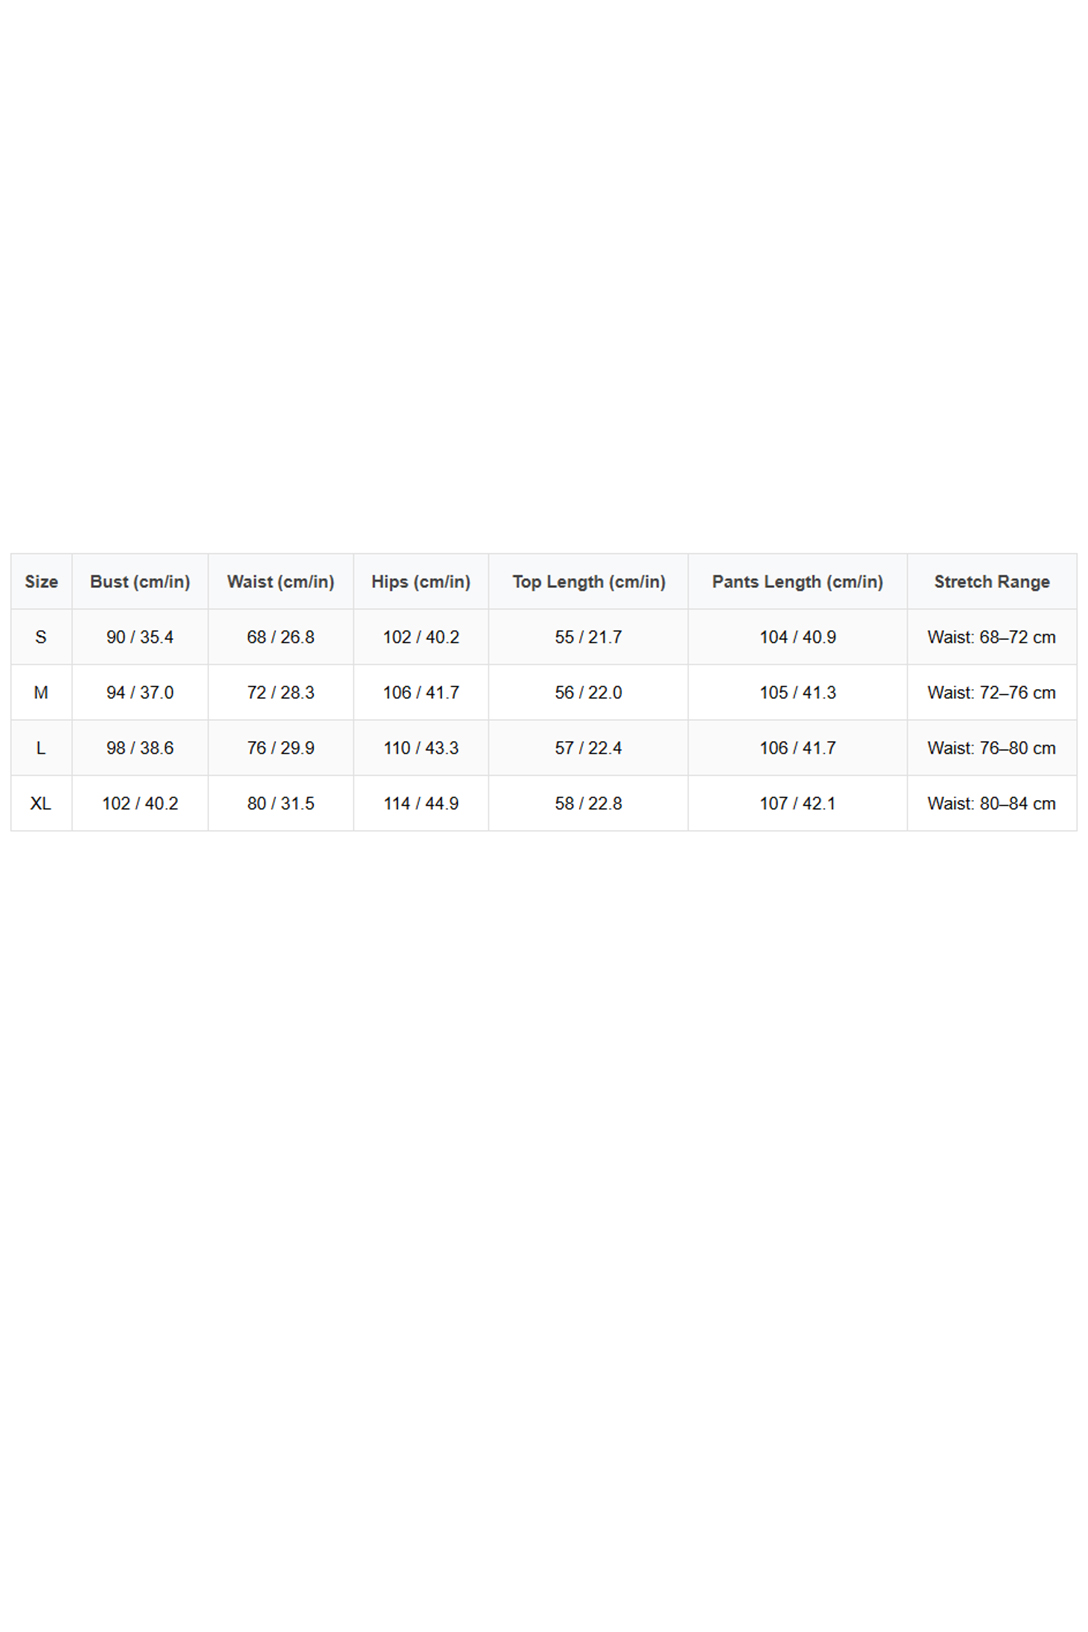Viewport: 1088px width, 1632px height.
Task: Select the size S row label
Action: point(41,637)
